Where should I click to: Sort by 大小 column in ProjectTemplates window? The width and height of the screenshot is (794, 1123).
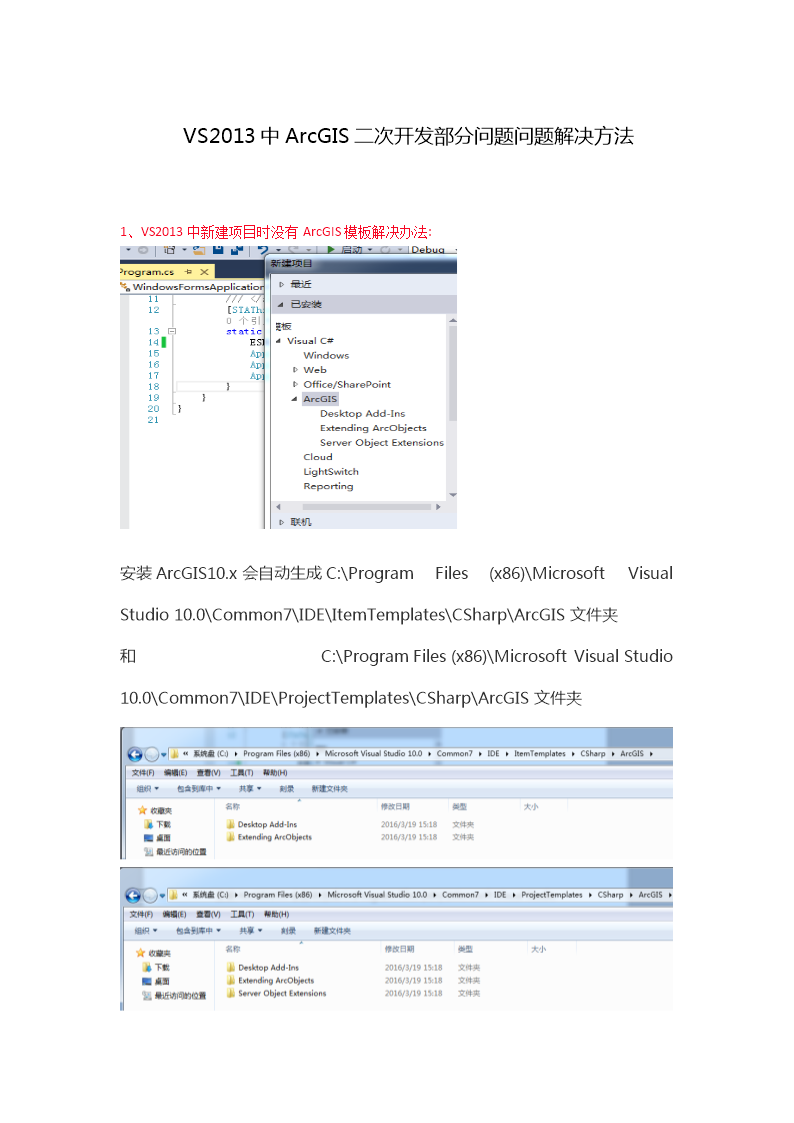point(538,949)
